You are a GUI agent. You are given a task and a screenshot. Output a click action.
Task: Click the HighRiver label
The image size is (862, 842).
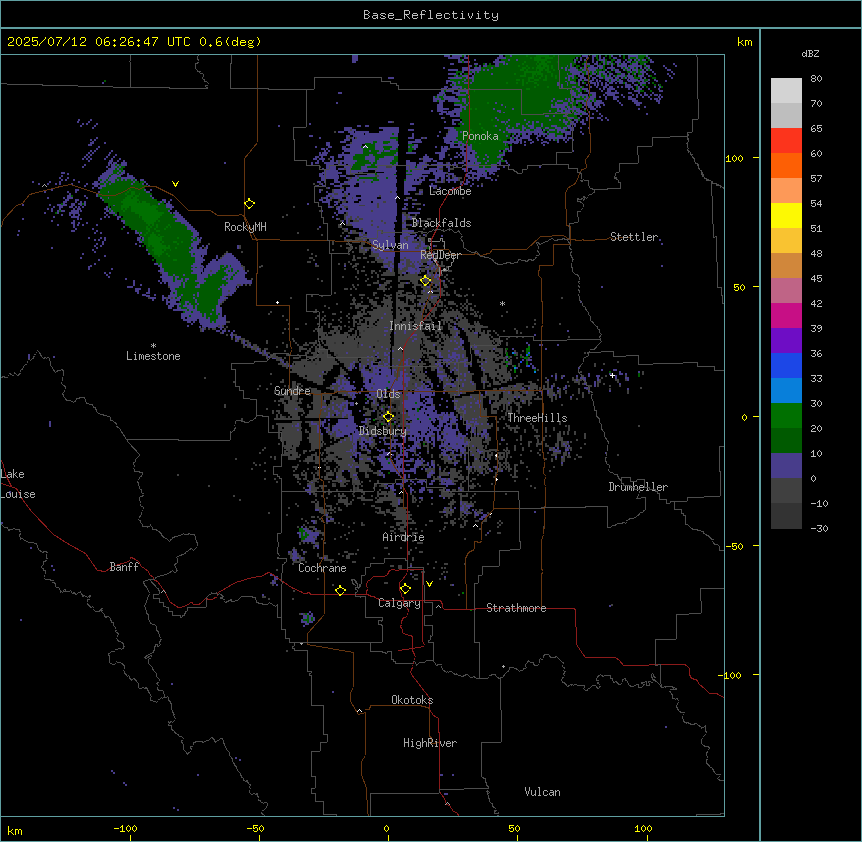coord(430,743)
